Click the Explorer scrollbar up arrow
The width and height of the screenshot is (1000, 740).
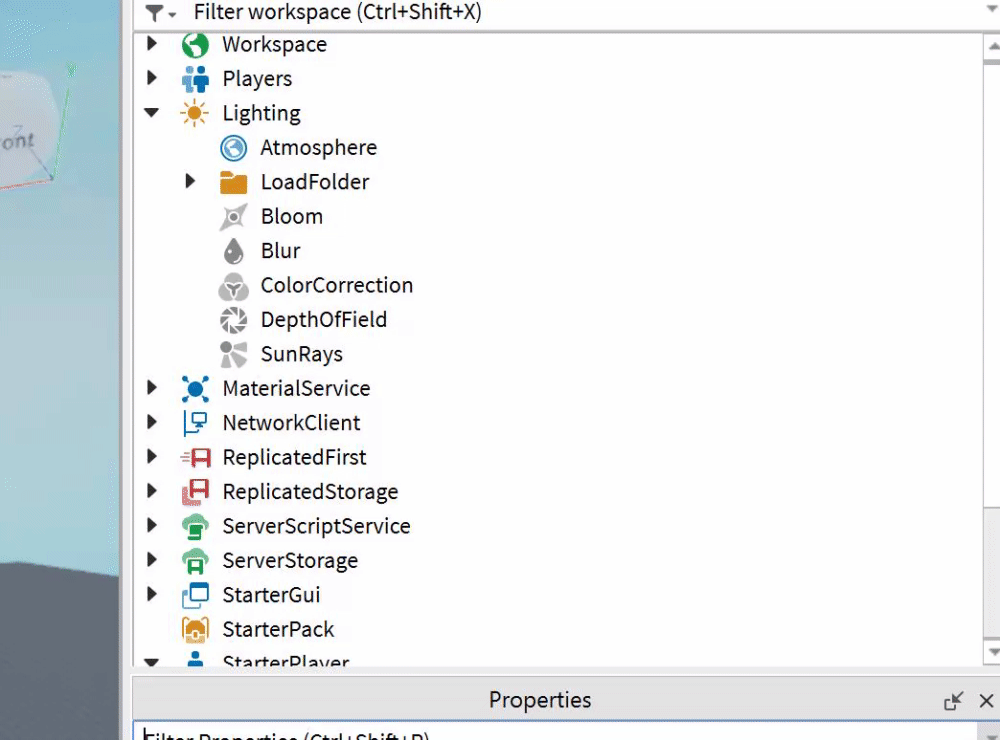tap(992, 47)
